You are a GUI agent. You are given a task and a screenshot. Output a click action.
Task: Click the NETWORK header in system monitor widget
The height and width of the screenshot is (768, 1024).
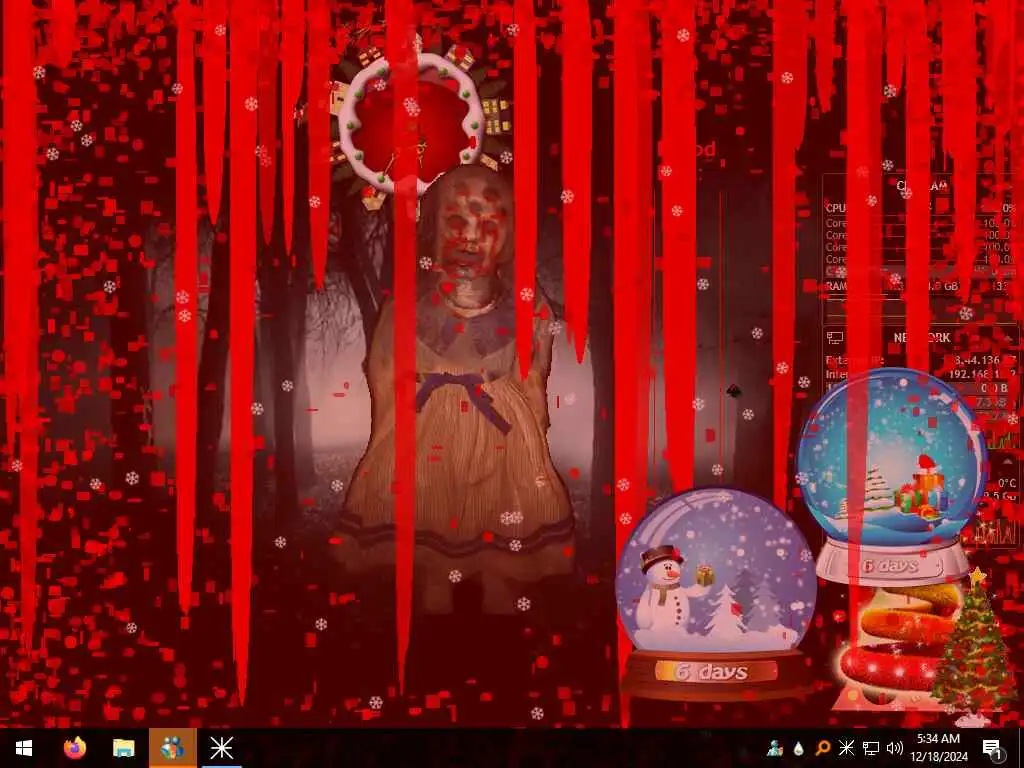click(921, 338)
